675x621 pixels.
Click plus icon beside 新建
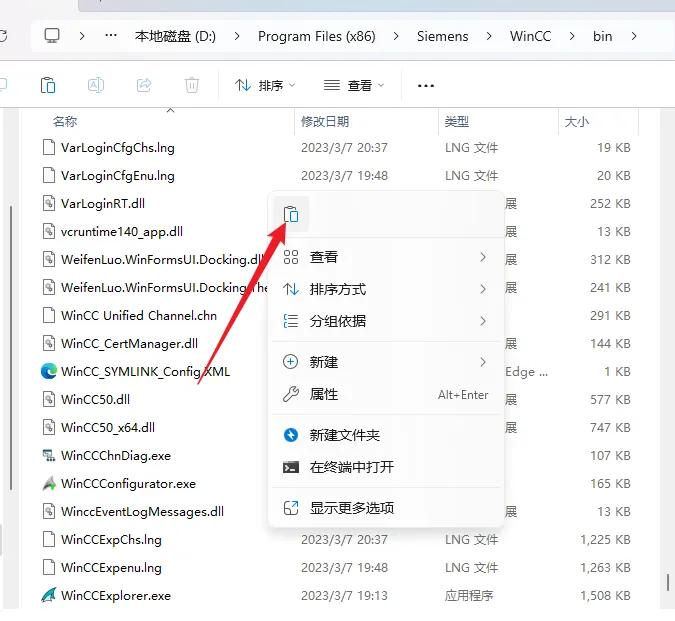(291, 362)
